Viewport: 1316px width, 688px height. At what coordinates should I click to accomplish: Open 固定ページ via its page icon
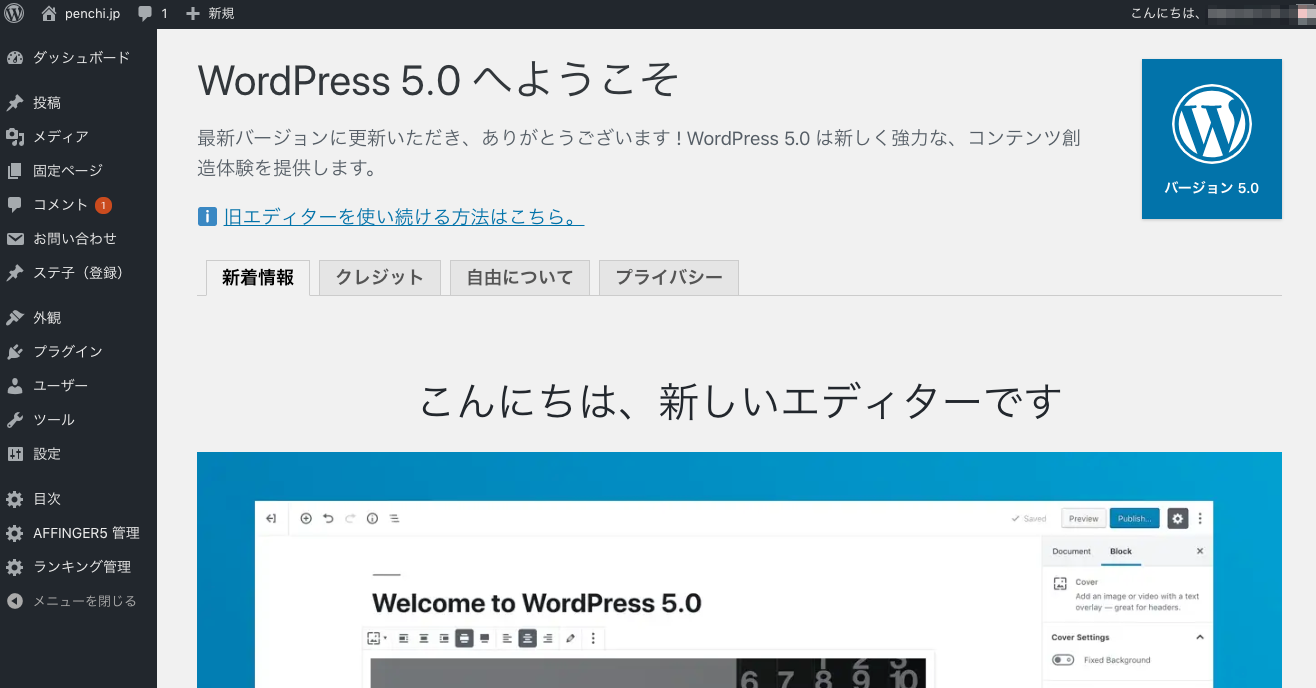tap(14, 170)
